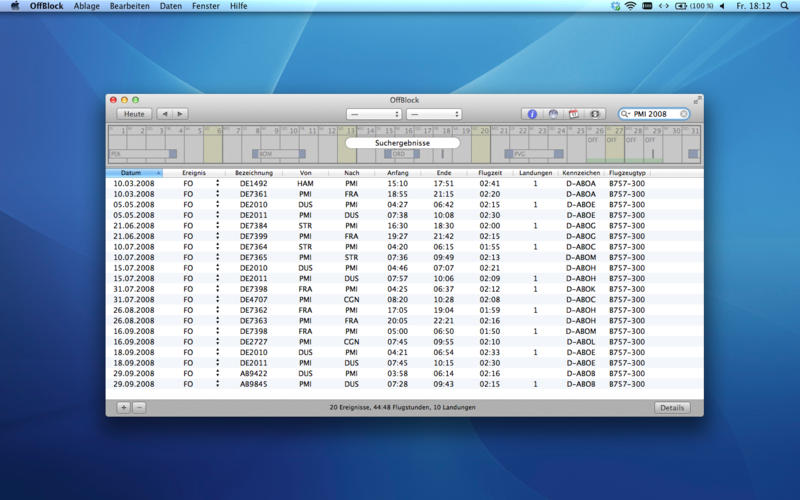Image resolution: width=800 pixels, height=500 pixels.
Task: Select the DE7399 flight cell
Action: click(x=254, y=236)
